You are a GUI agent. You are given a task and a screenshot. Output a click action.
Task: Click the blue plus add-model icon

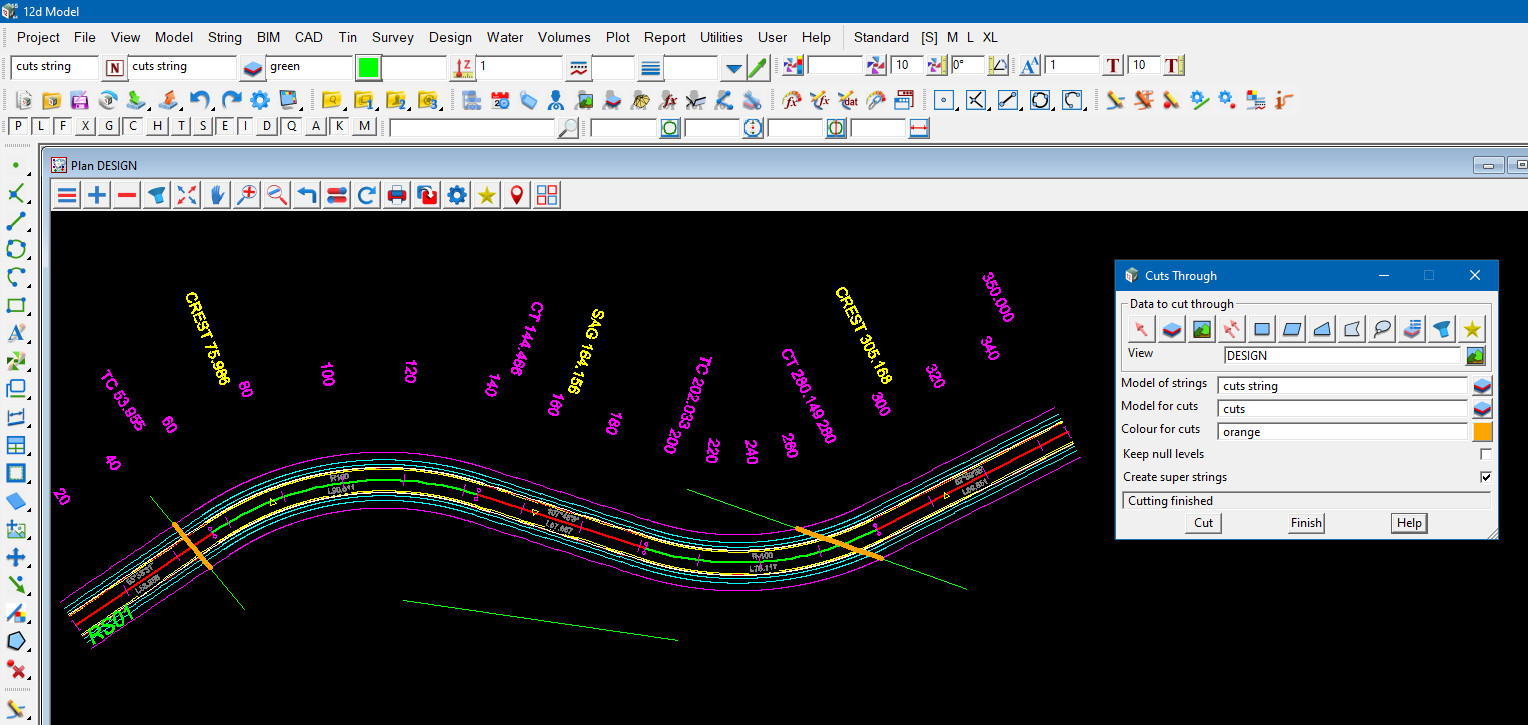click(97, 195)
